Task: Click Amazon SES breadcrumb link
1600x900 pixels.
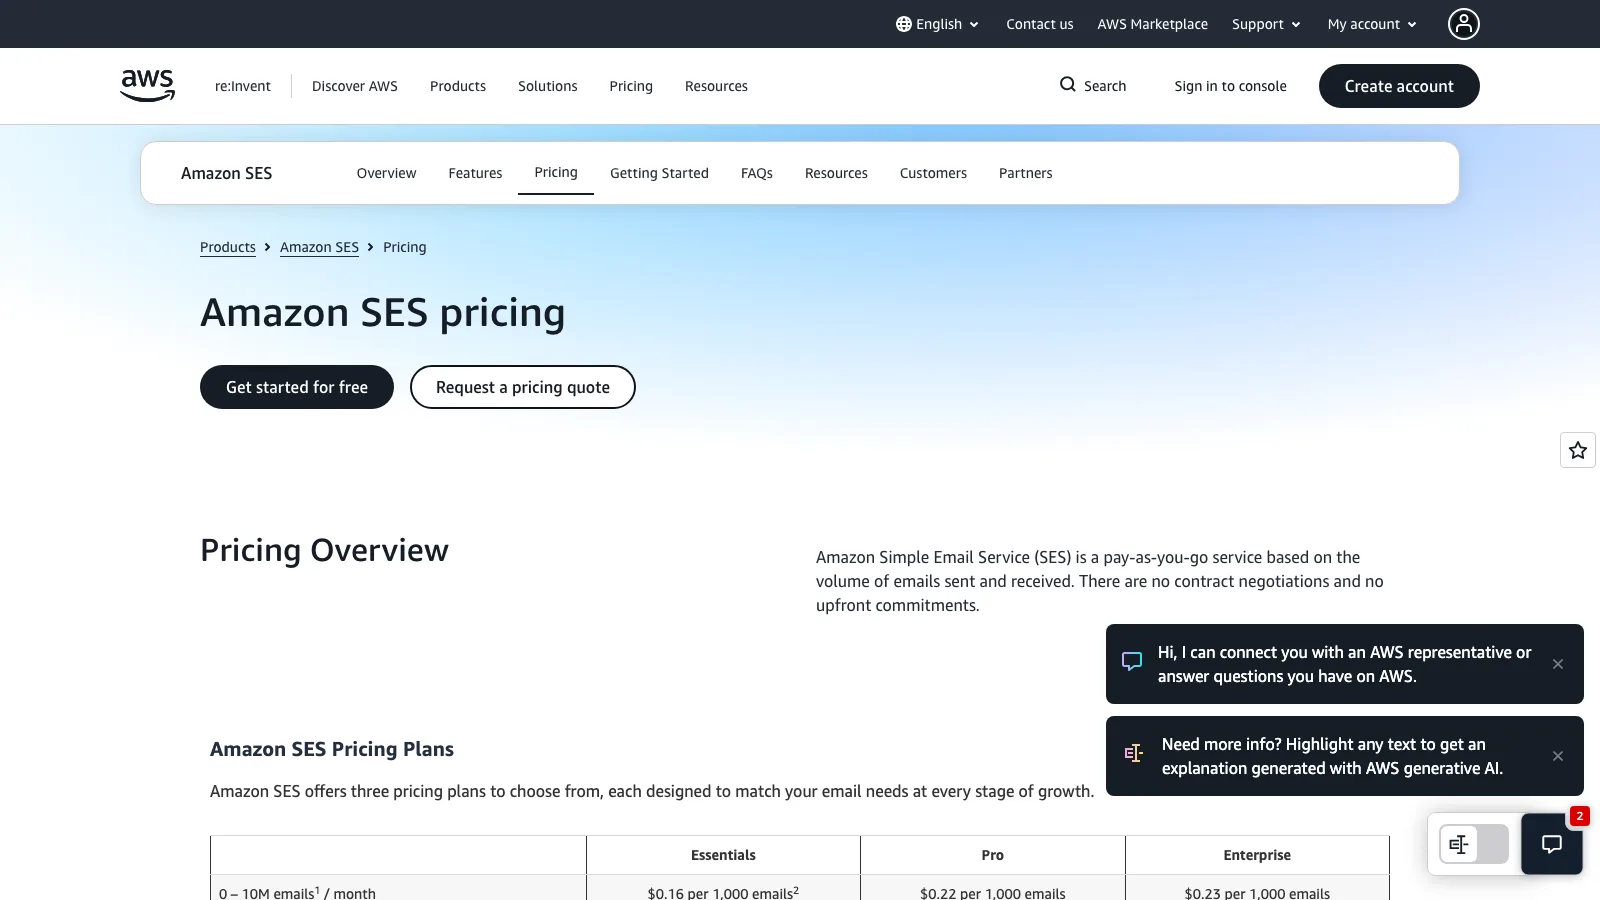Action: pyautogui.click(x=319, y=247)
